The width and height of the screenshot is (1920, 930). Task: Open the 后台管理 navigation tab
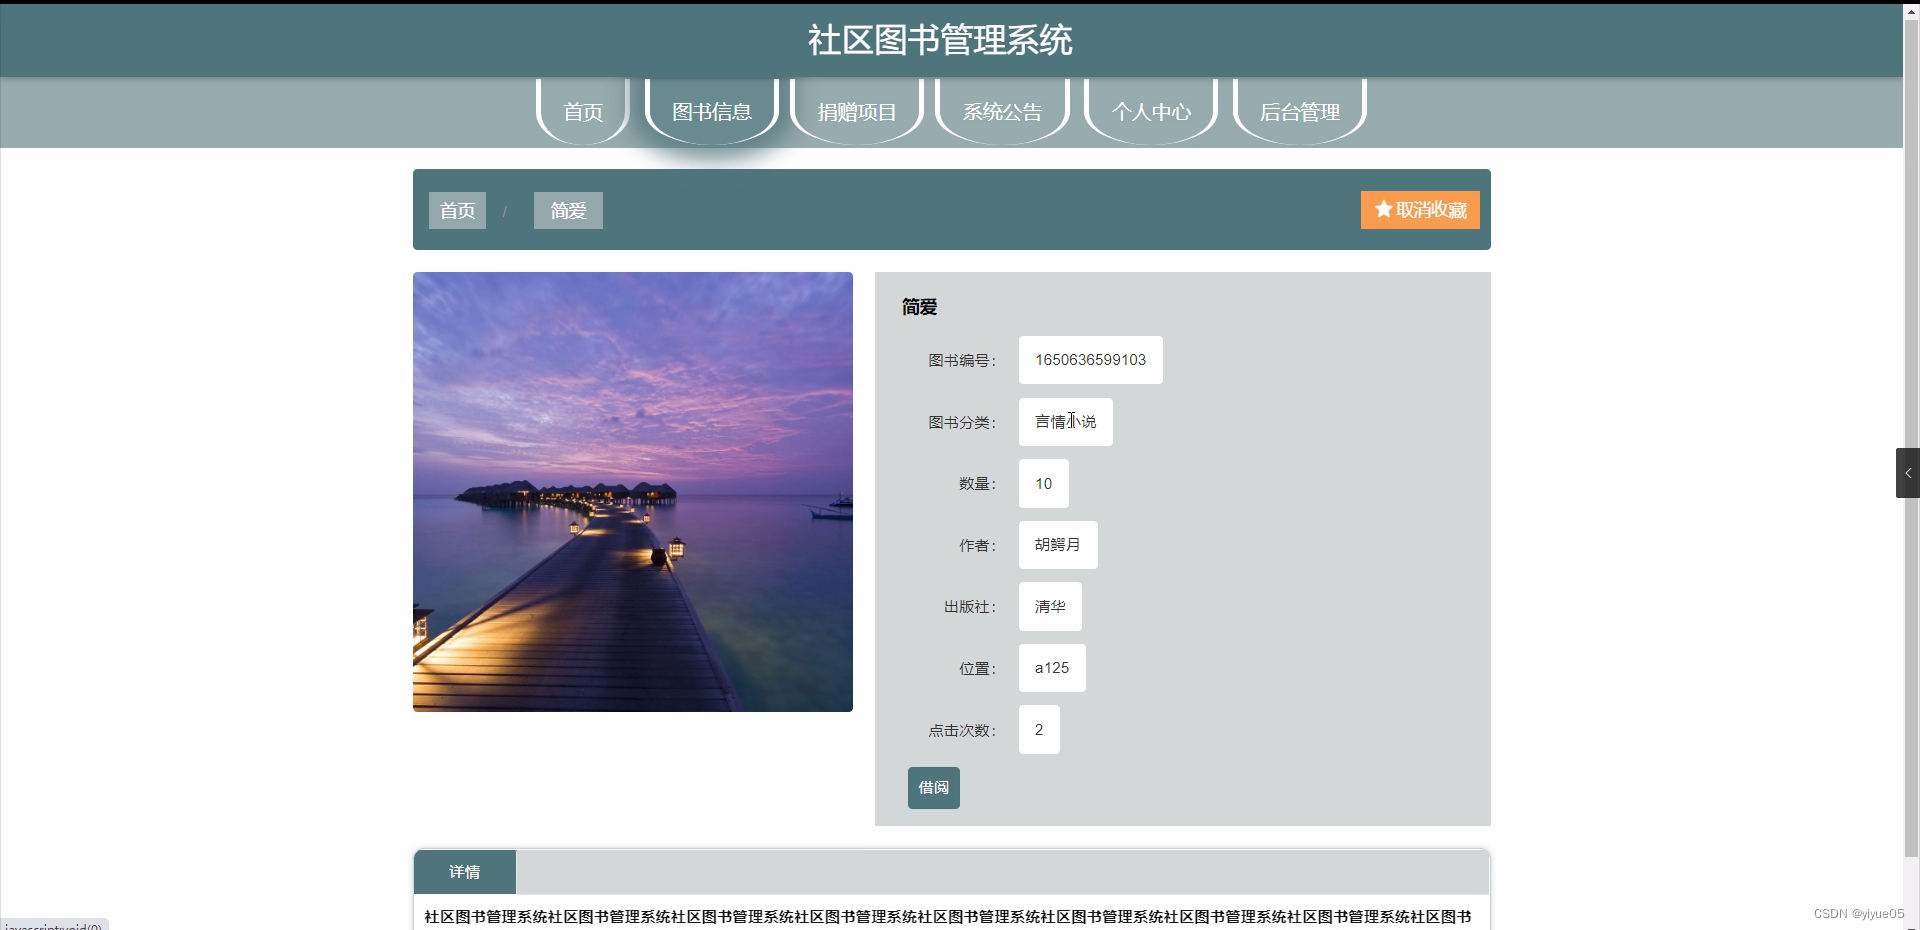(x=1299, y=111)
